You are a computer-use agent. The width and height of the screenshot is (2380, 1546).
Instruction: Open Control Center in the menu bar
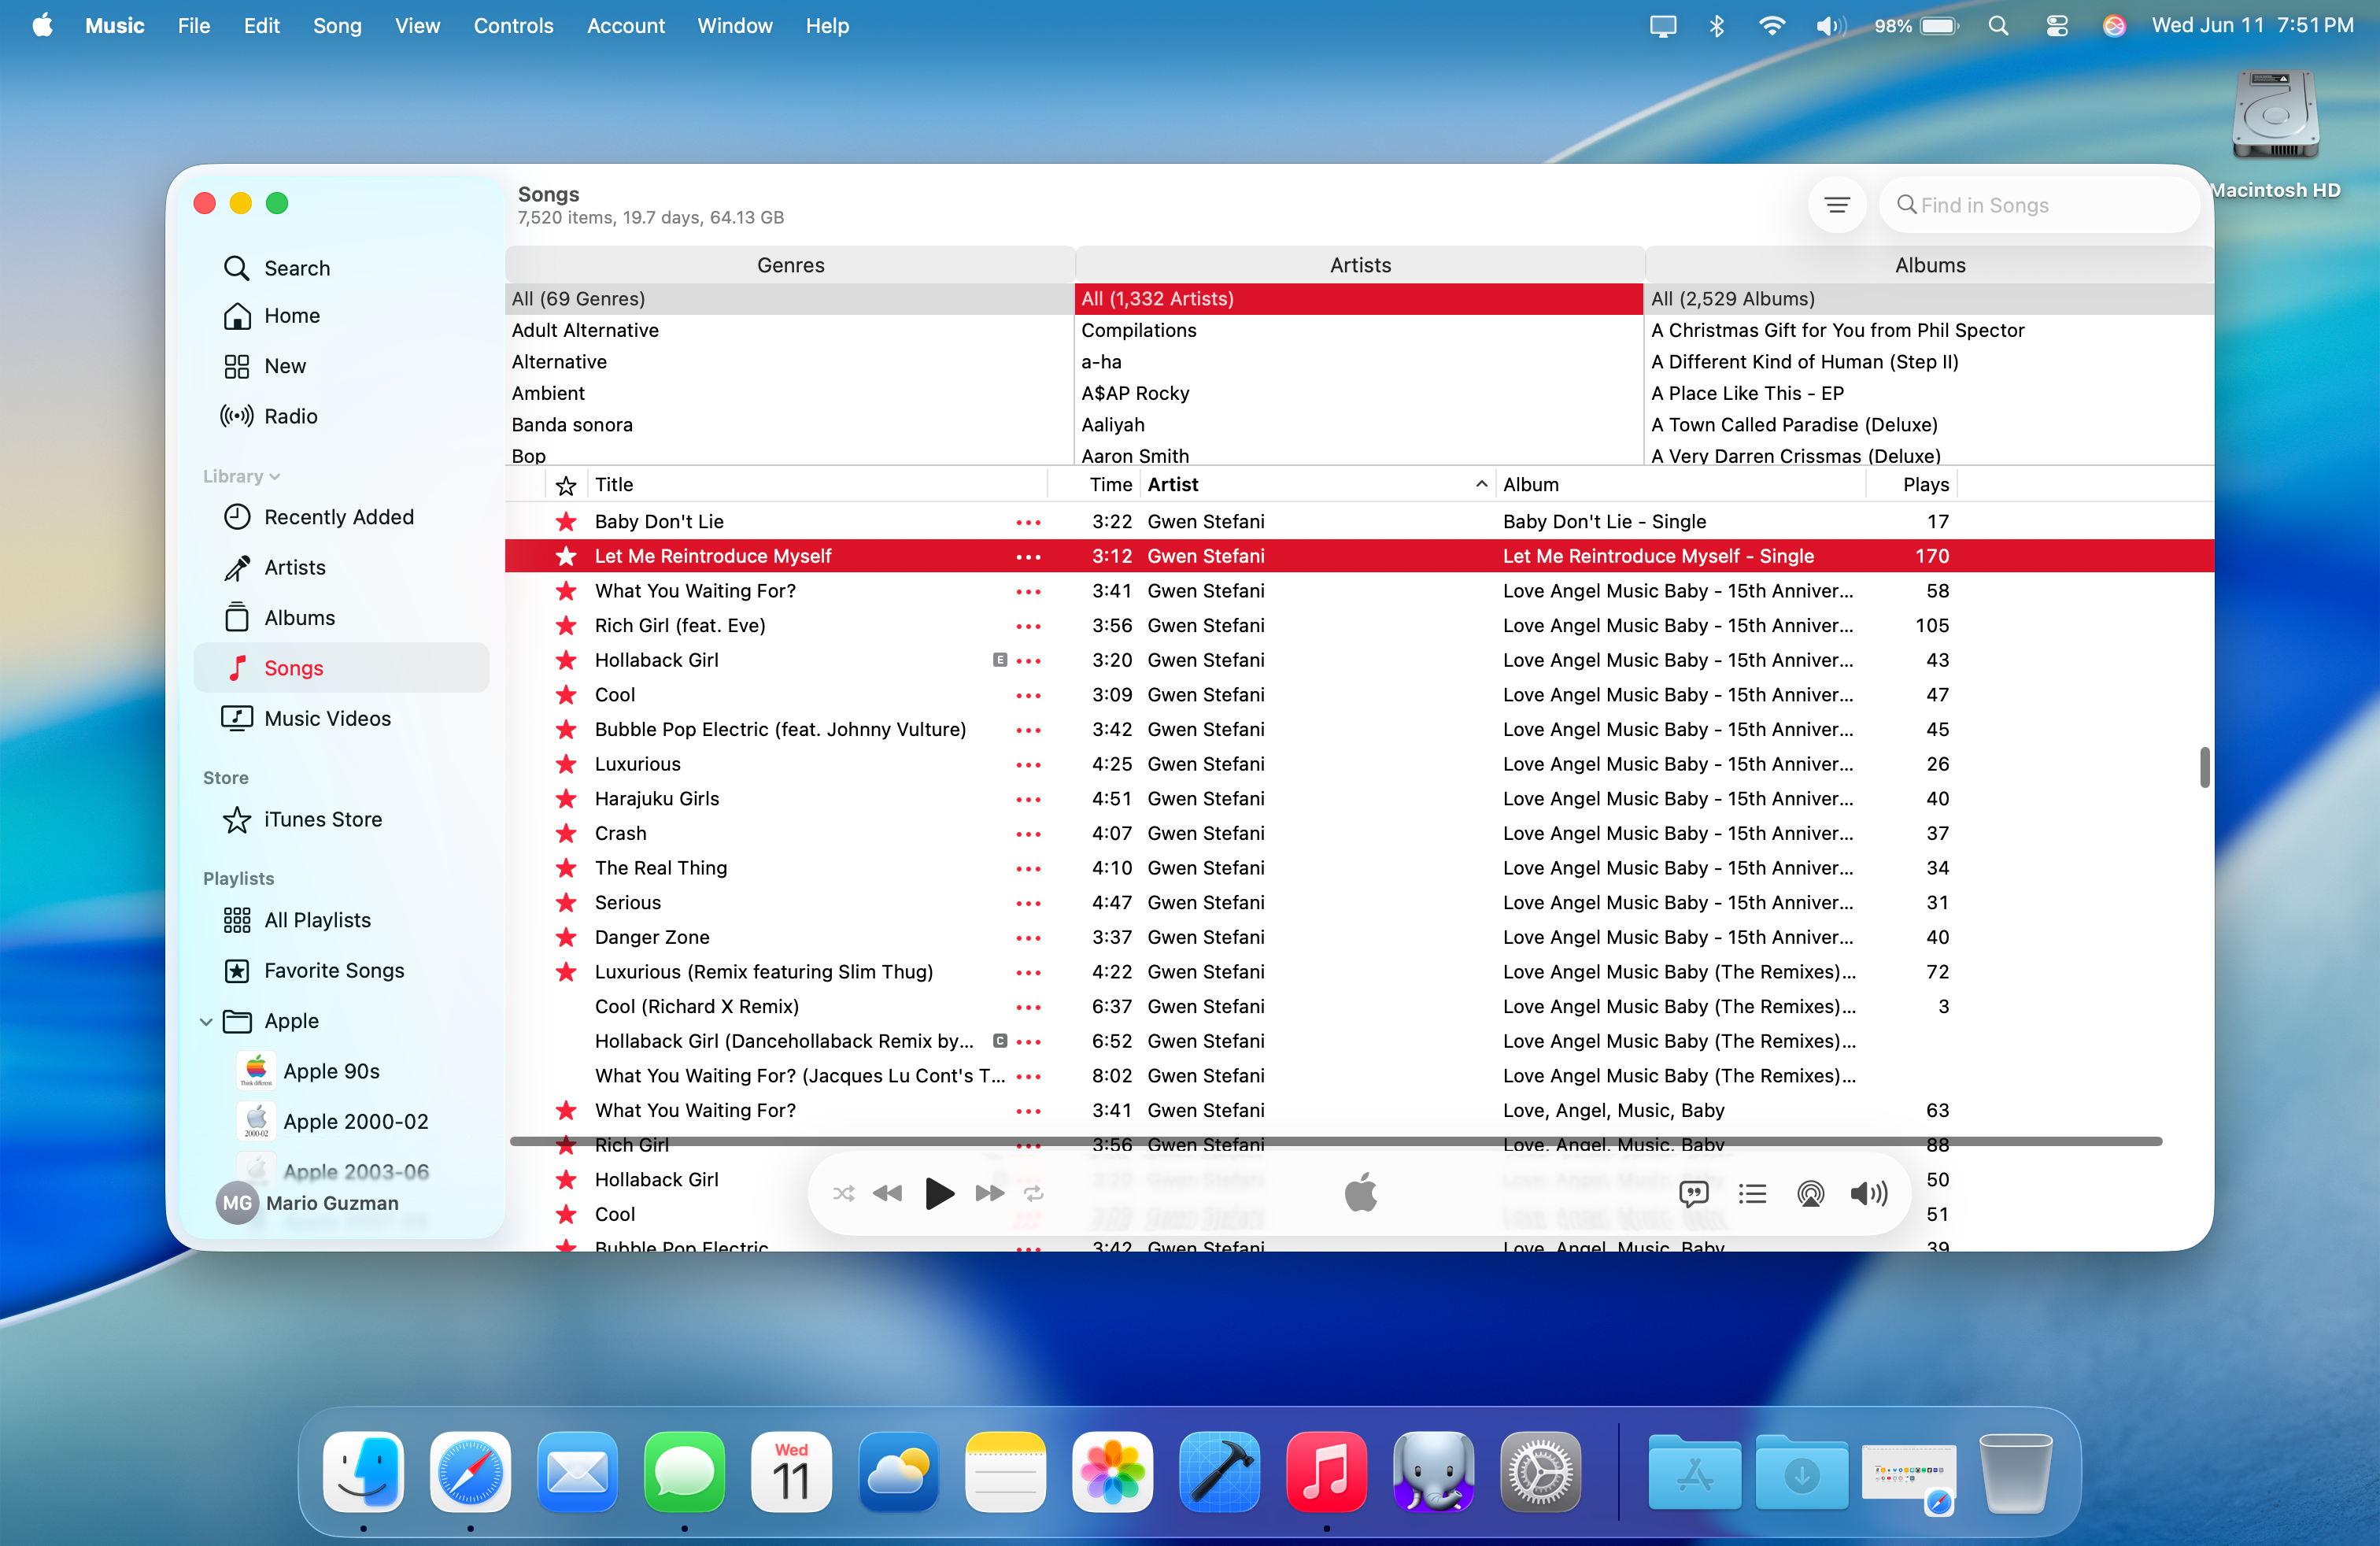click(2056, 26)
